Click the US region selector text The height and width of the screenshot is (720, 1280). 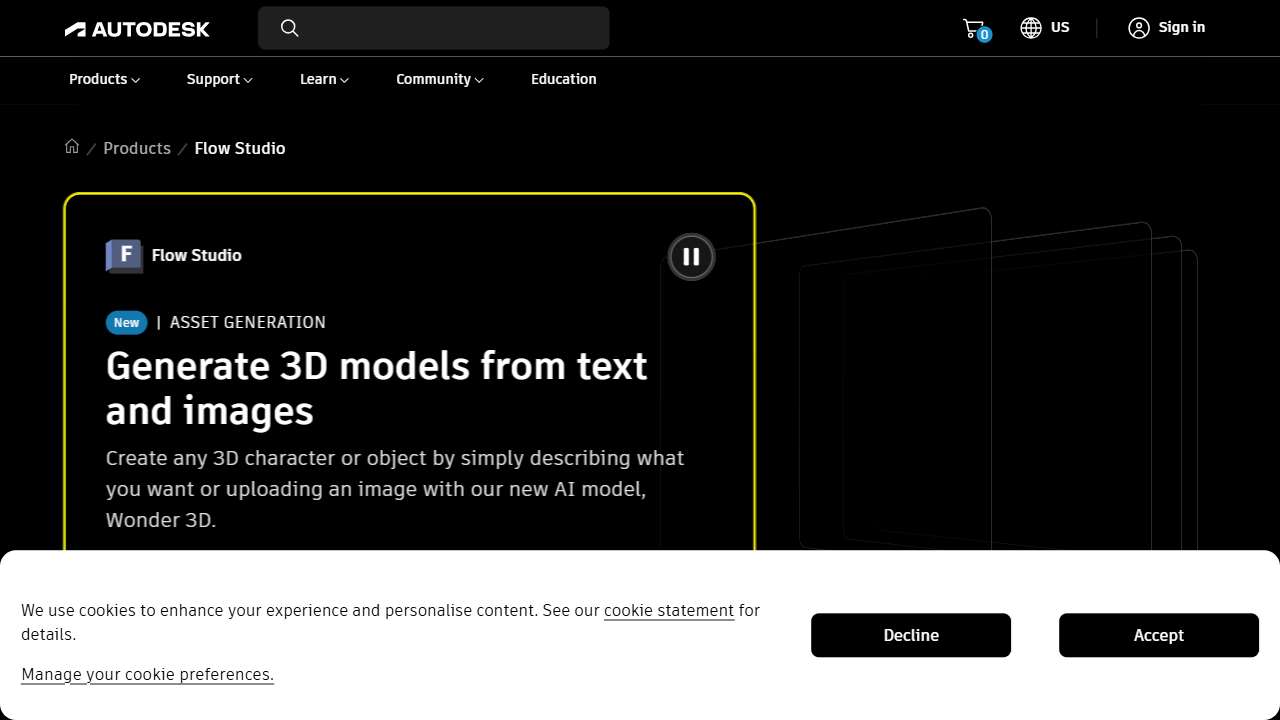coord(1060,28)
